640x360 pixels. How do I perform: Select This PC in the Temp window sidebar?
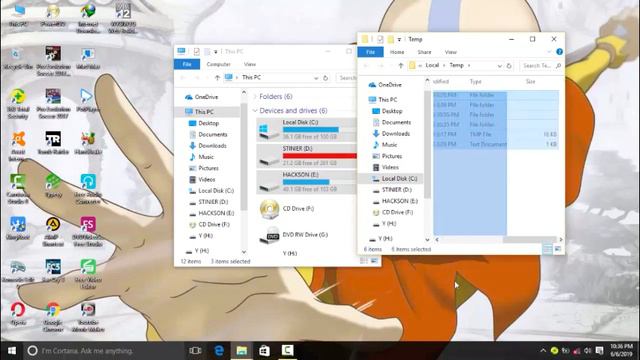383,100
